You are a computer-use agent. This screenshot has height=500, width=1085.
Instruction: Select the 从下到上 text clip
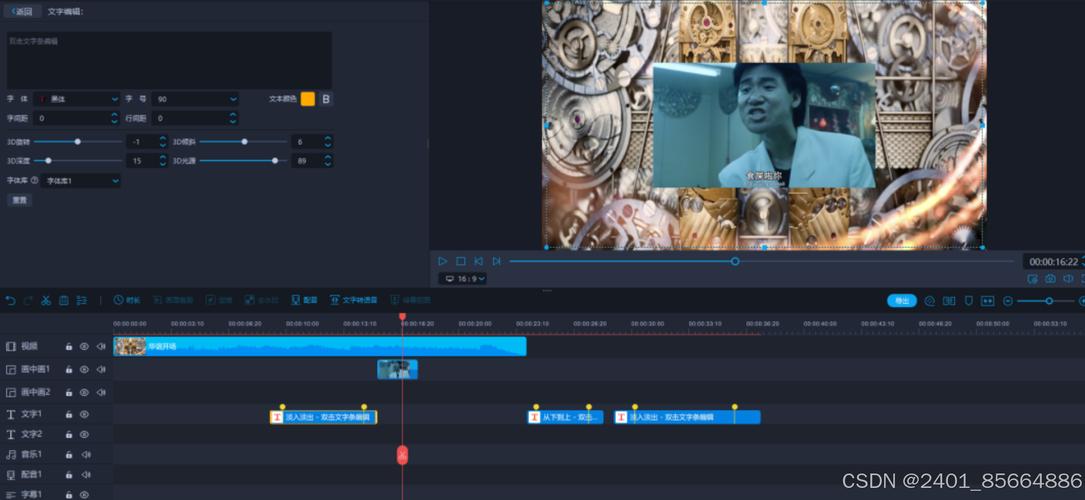(x=565, y=417)
